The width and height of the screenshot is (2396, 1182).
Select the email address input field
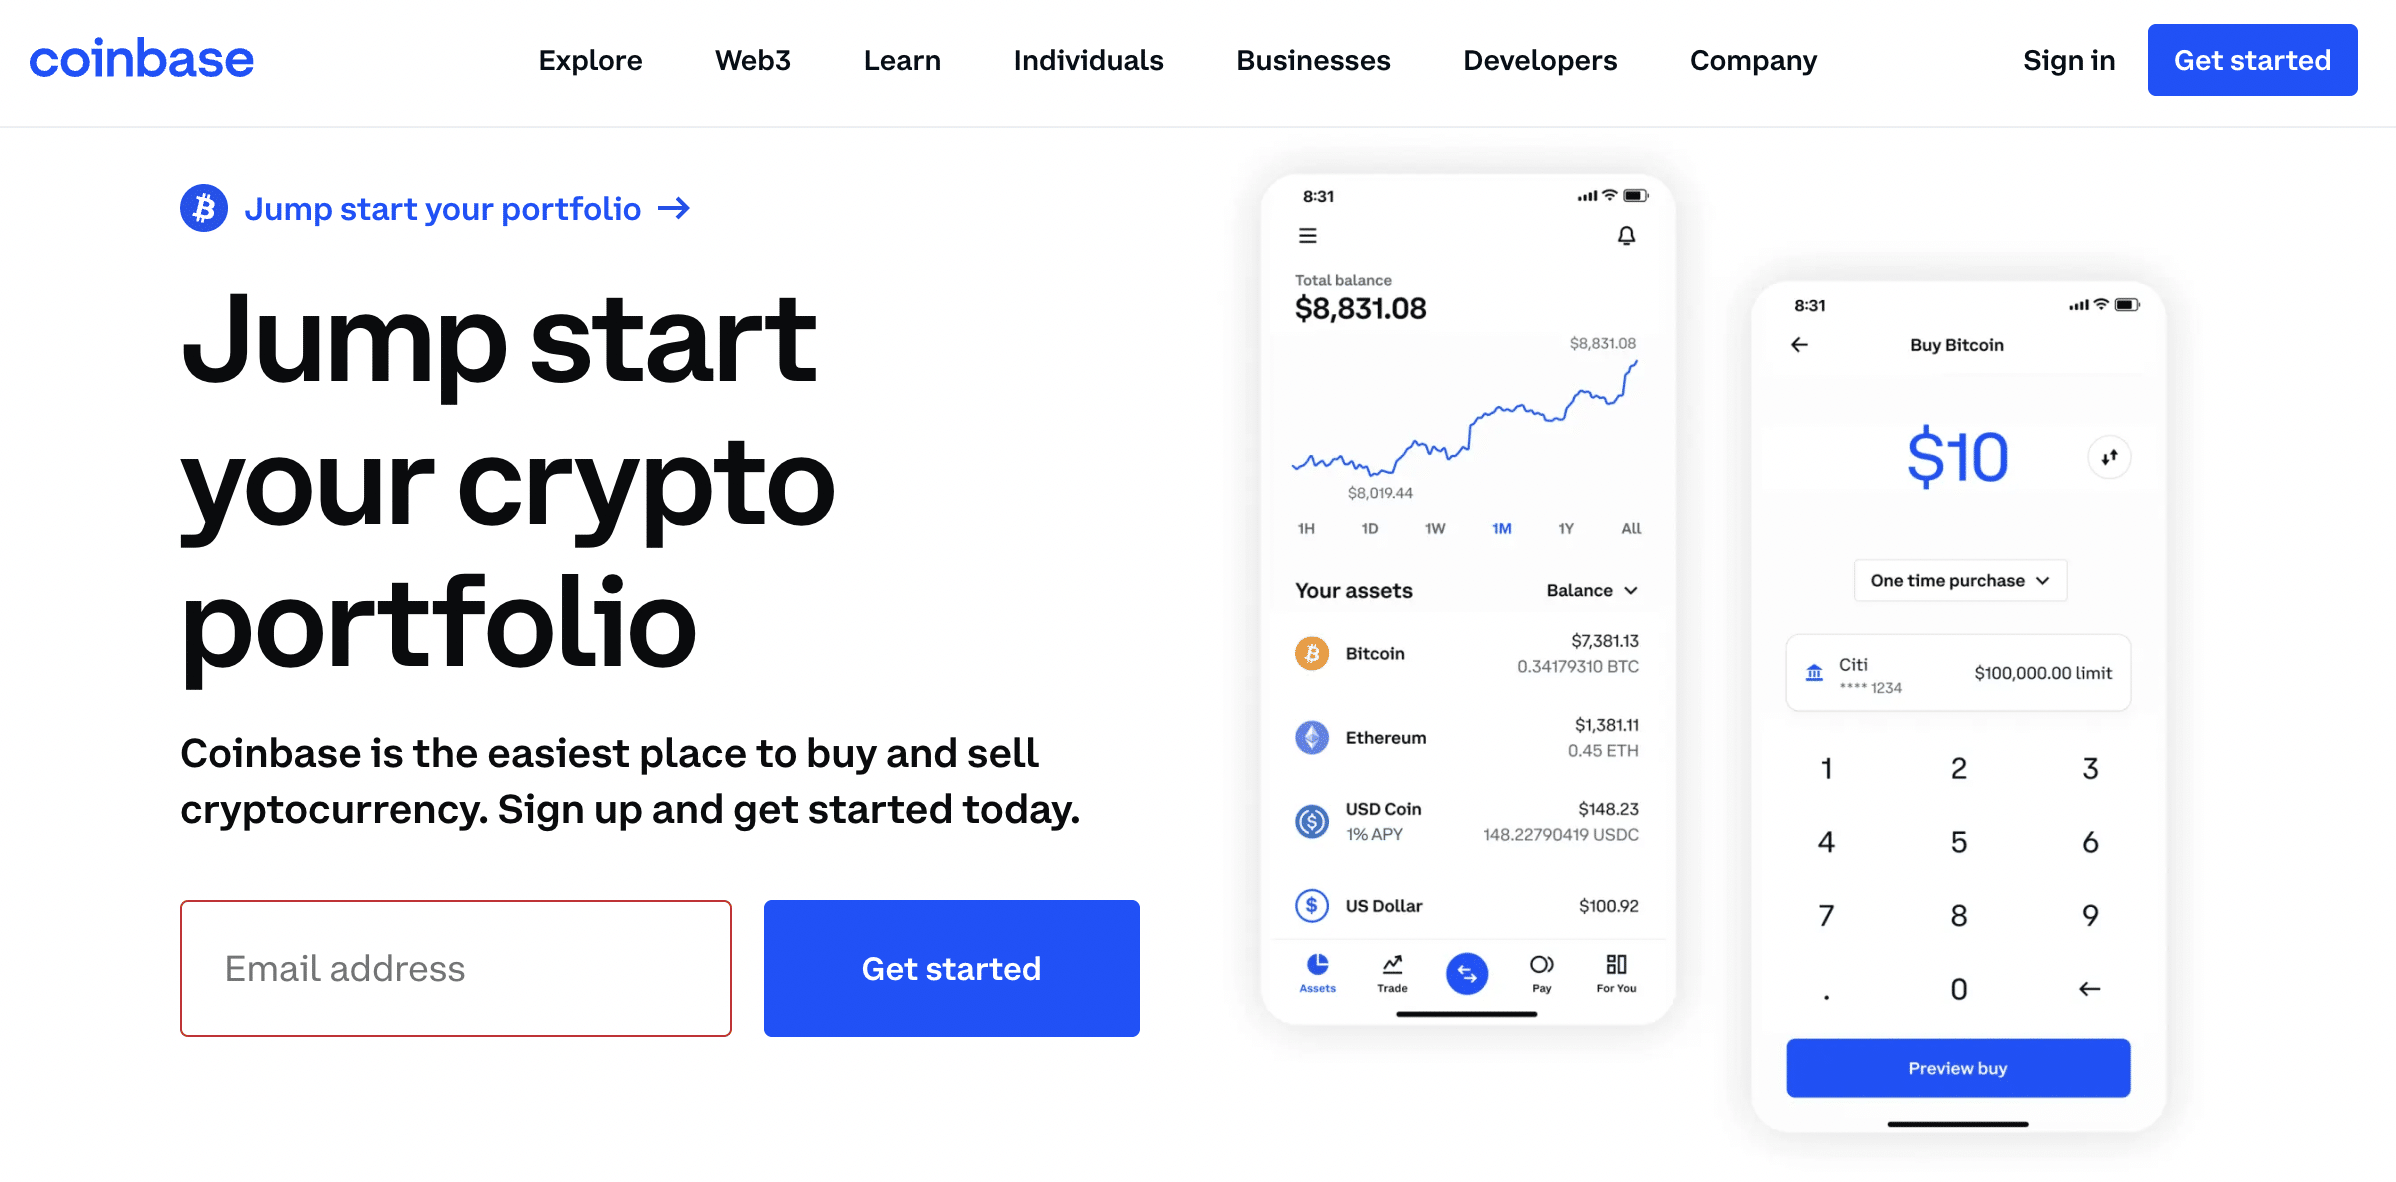[x=455, y=967]
